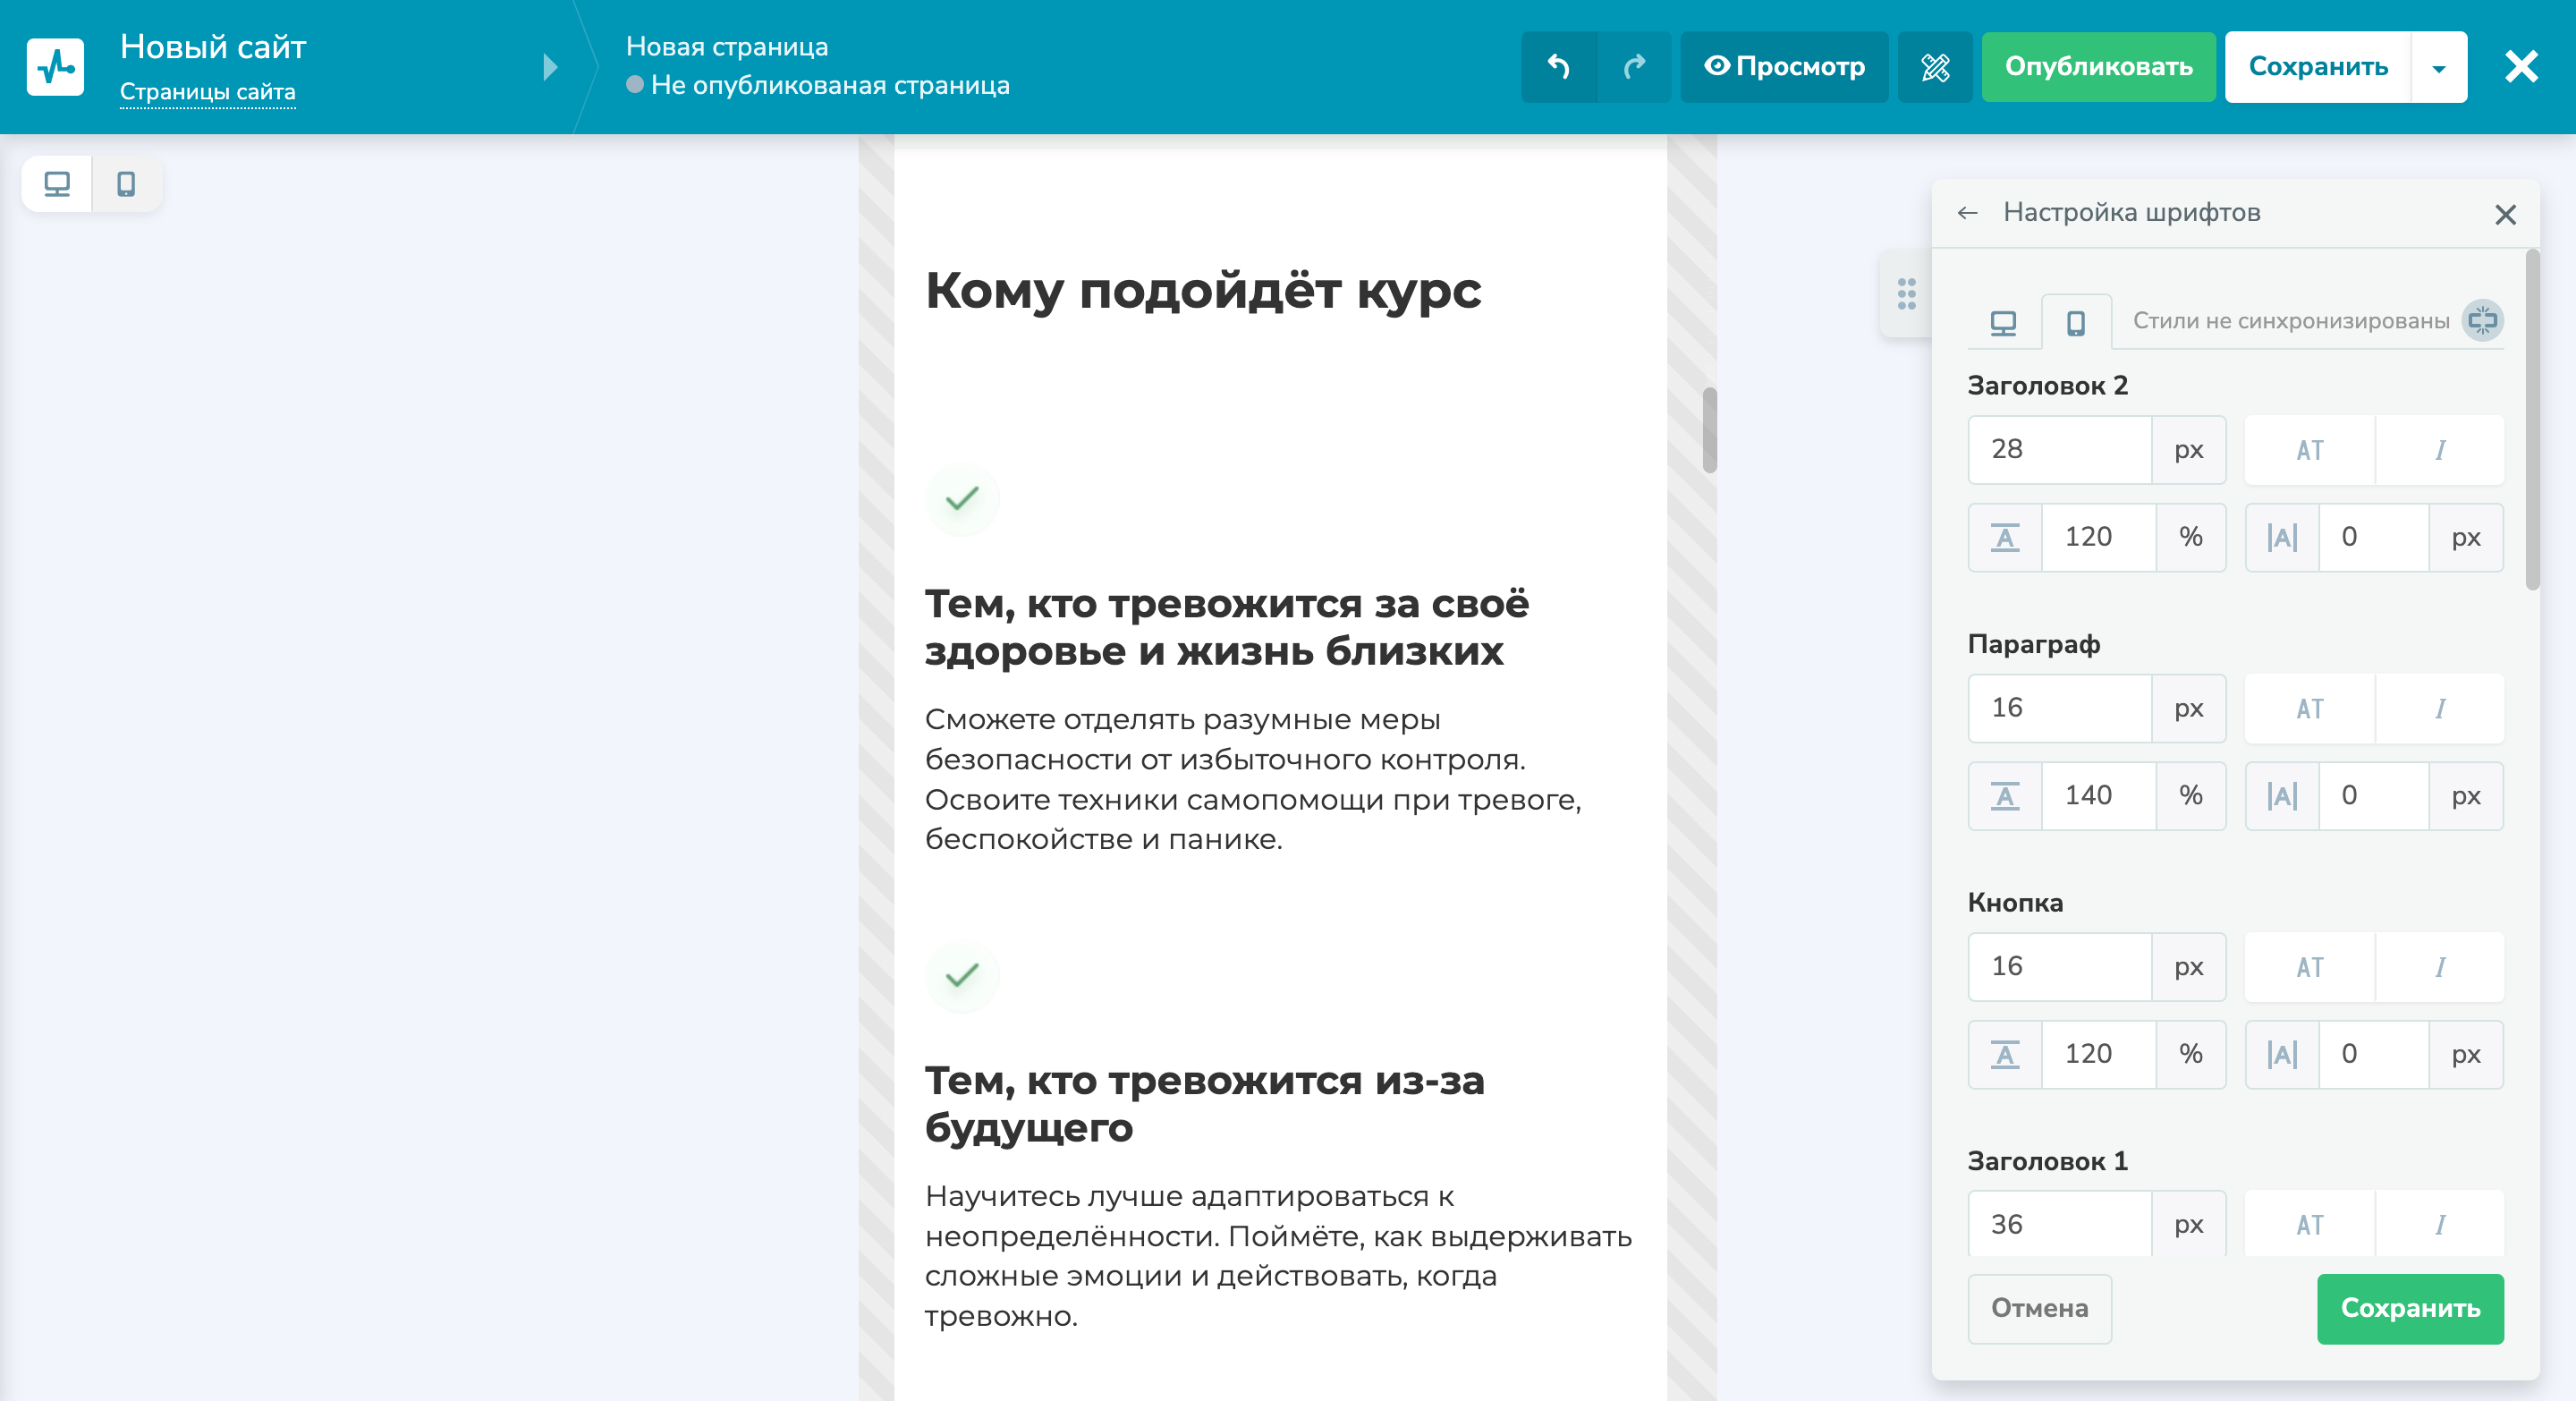This screenshot has height=1401, width=2576.
Task: Open the Сохранить dropdown arrow
Action: point(2438,67)
